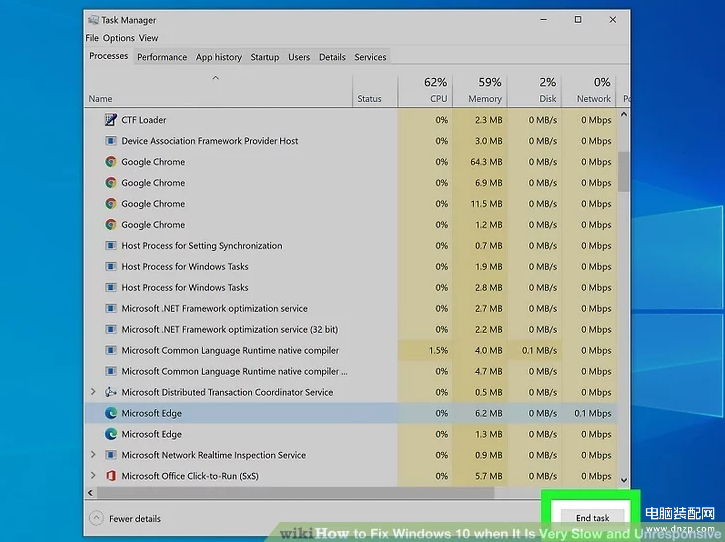
Task: Click the Task Manager title bar icon
Action: (93, 20)
